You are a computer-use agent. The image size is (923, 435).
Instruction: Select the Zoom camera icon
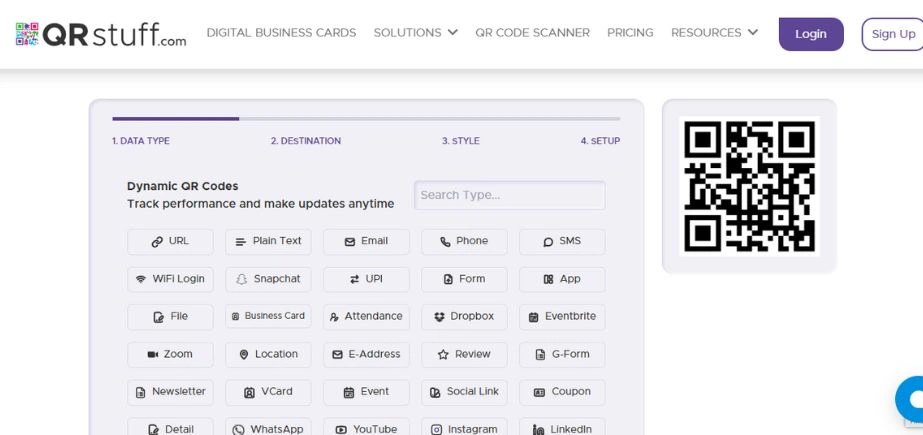coord(153,355)
